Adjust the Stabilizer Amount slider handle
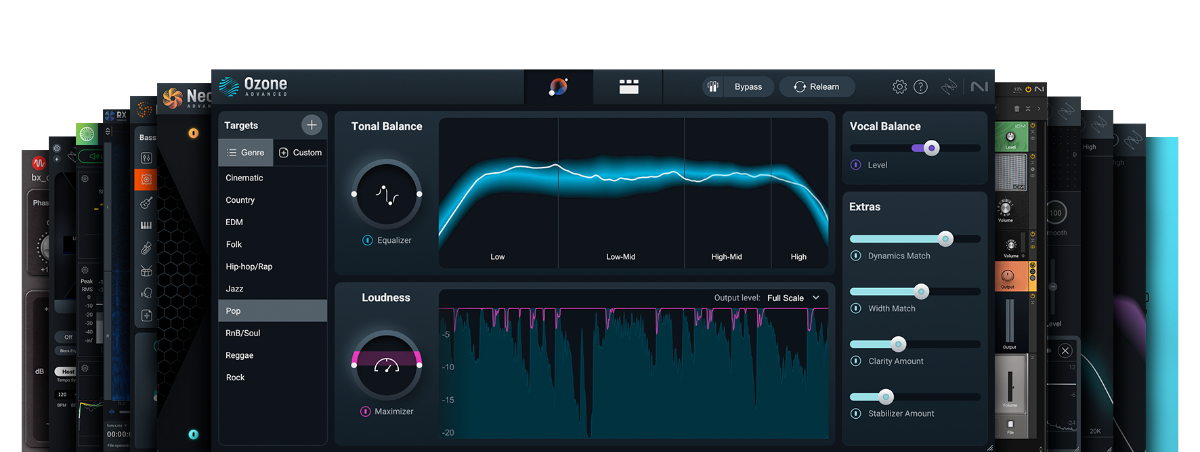This screenshot has height=452, width=1200. pyautogui.click(x=885, y=396)
